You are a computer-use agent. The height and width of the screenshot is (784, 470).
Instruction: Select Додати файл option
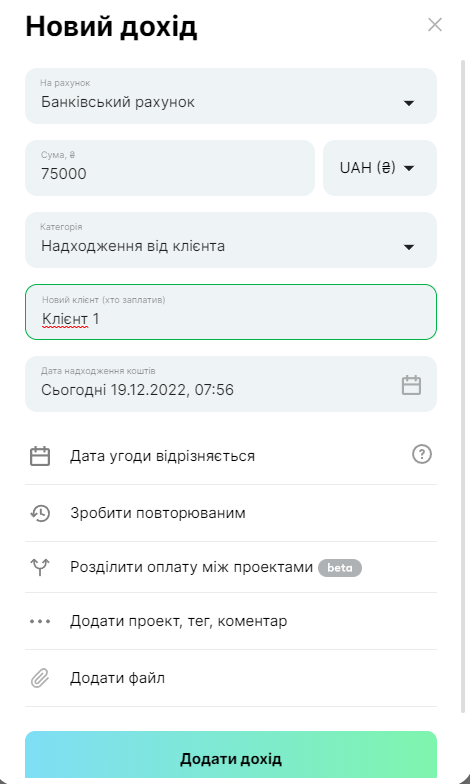[x=231, y=678]
